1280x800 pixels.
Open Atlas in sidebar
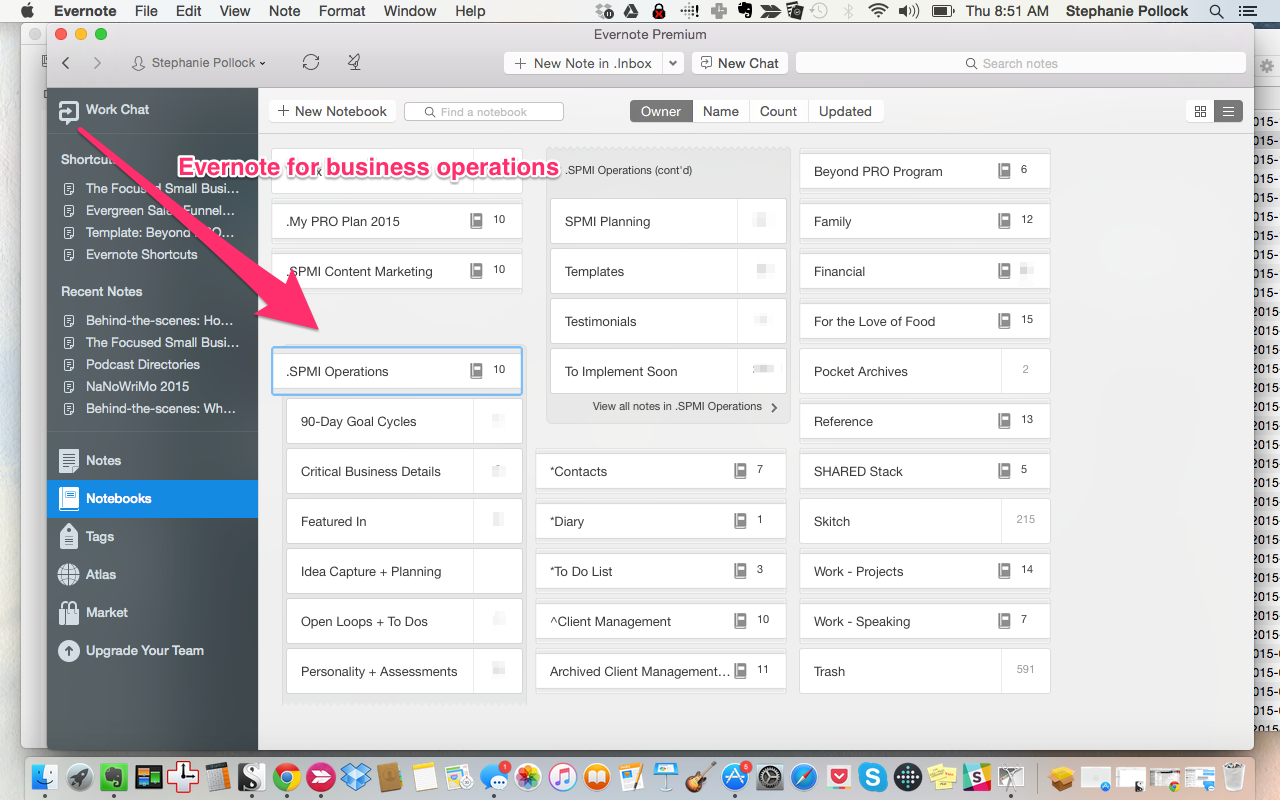[x=152, y=575]
